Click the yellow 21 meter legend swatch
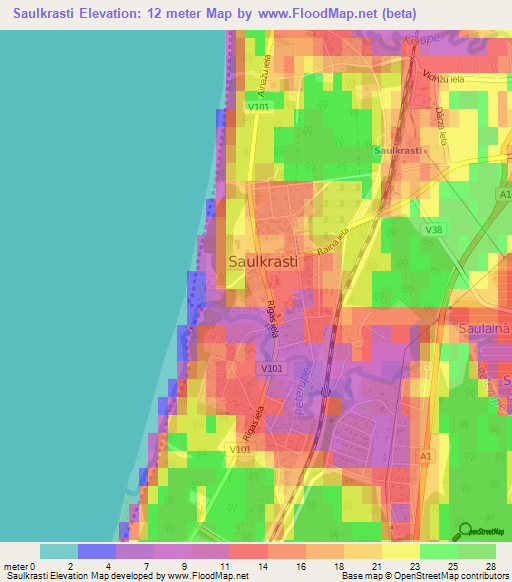This screenshot has width=512, height=582. tap(401, 551)
